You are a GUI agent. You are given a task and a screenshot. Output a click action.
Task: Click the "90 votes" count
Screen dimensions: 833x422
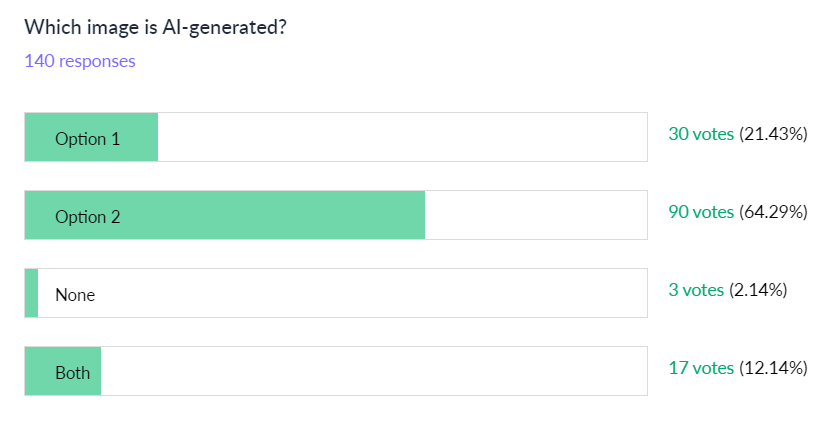pos(701,212)
